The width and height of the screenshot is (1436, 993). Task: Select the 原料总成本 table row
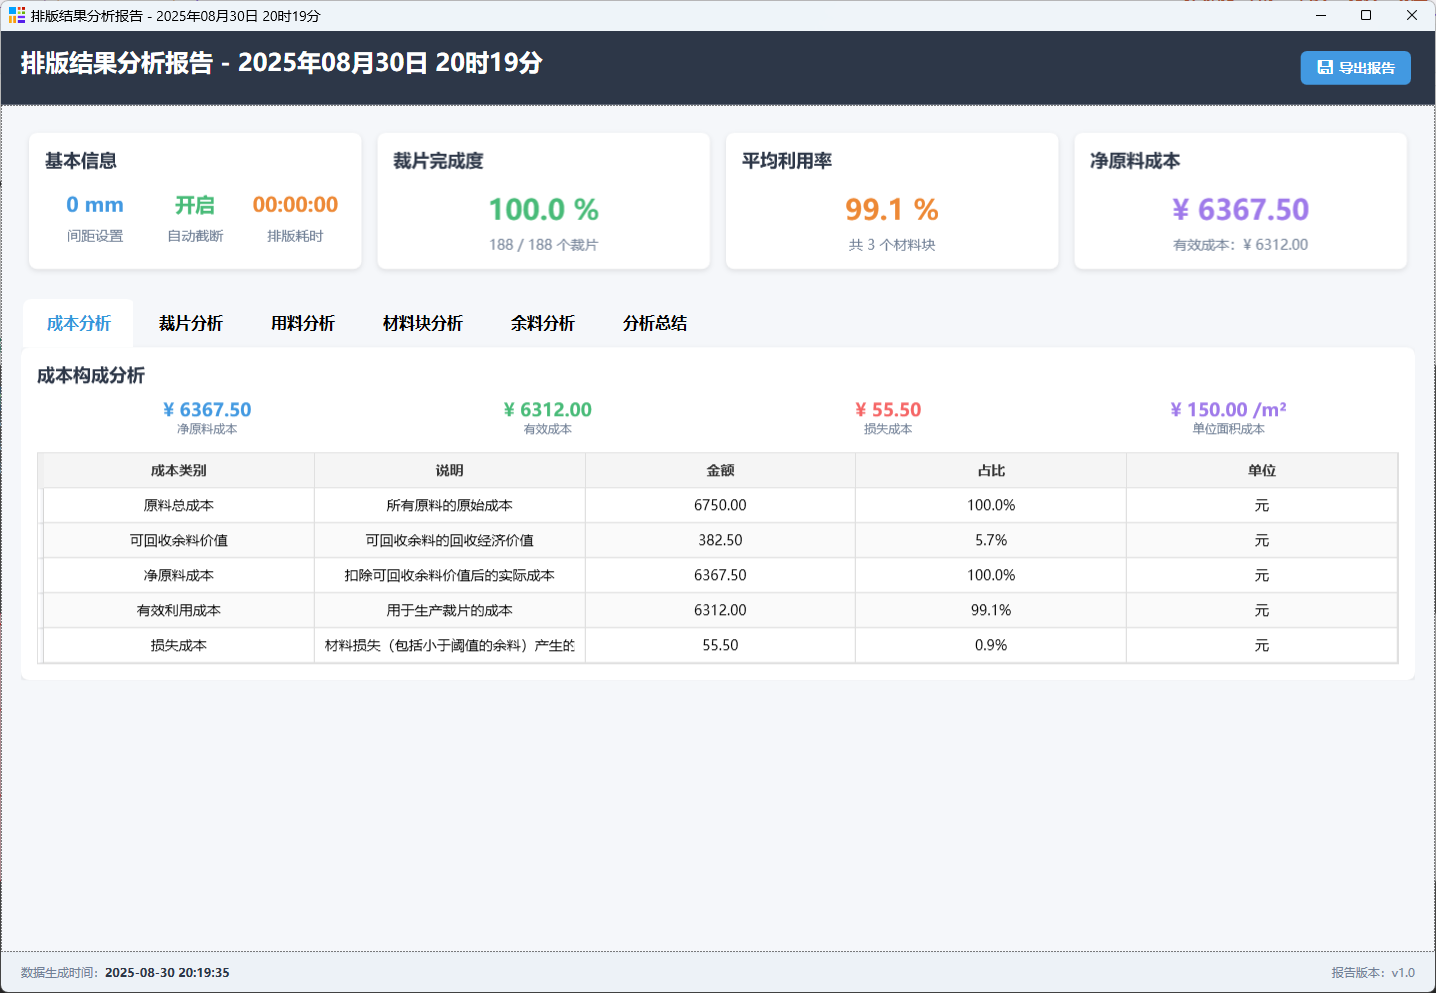coord(179,505)
